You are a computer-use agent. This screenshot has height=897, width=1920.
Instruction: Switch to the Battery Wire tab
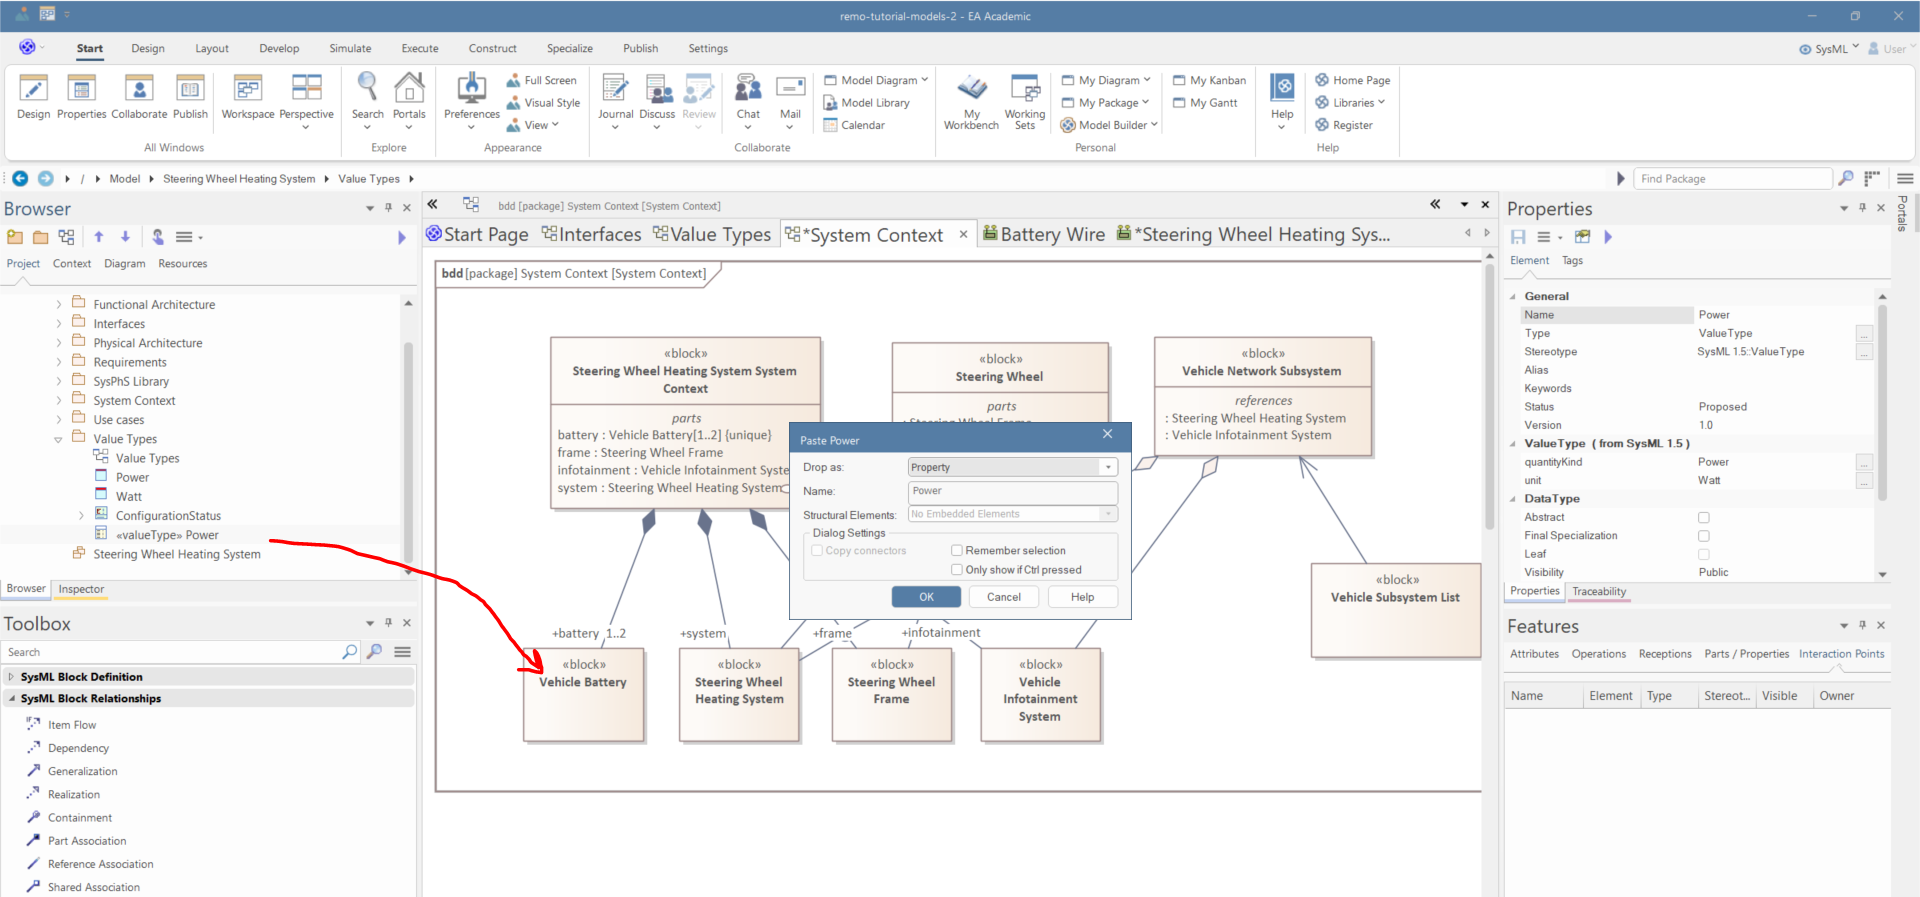tap(1043, 234)
